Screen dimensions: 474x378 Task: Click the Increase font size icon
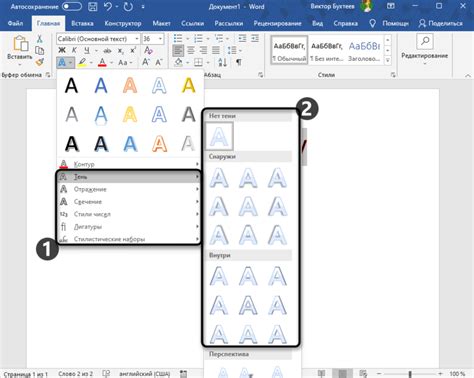146,62
